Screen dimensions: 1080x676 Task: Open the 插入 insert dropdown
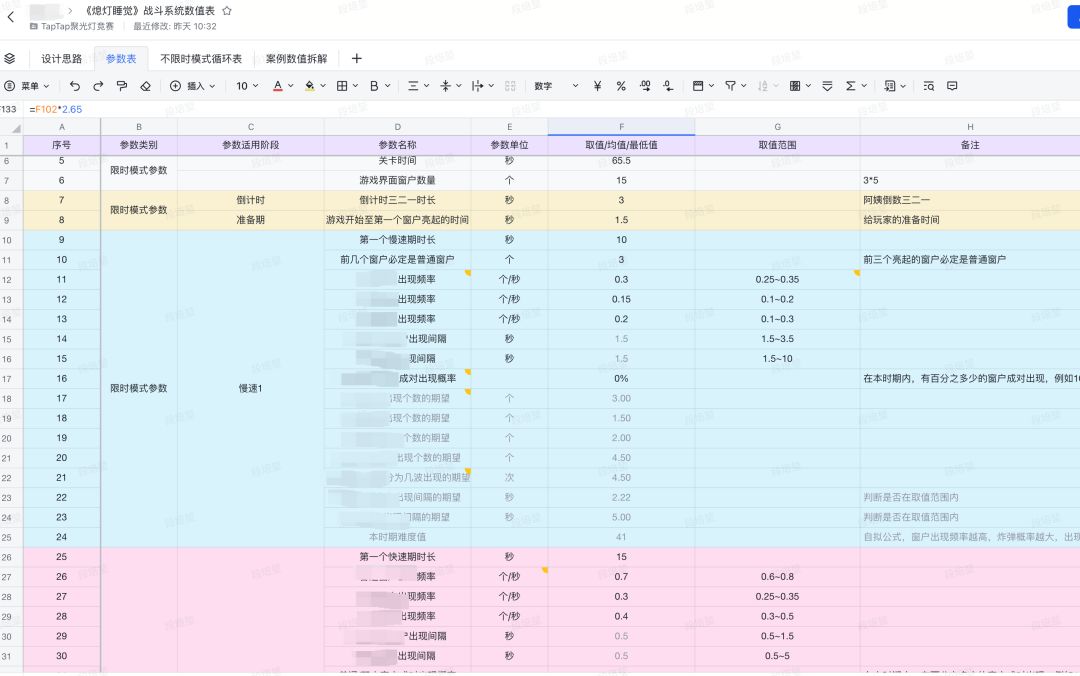pos(194,86)
